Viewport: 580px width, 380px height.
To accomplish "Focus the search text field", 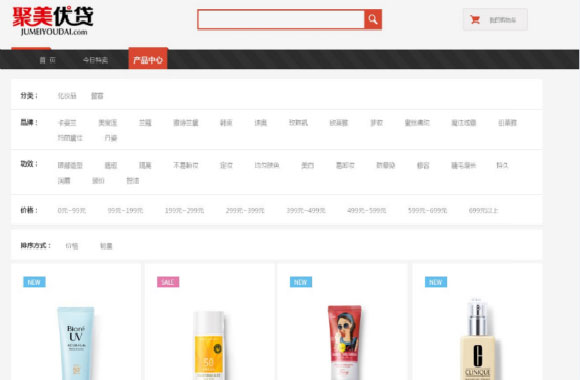I will 281,19.
